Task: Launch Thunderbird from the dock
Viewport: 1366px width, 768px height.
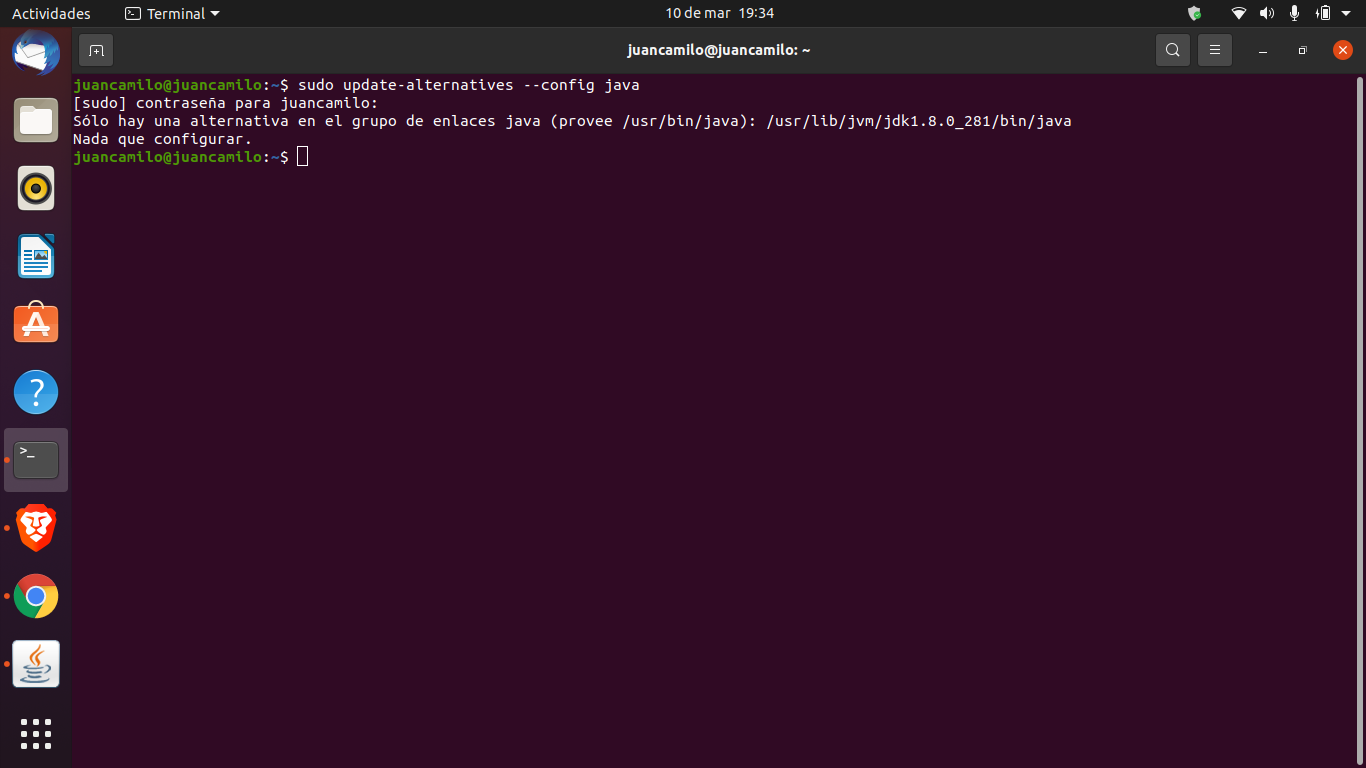Action: point(36,52)
